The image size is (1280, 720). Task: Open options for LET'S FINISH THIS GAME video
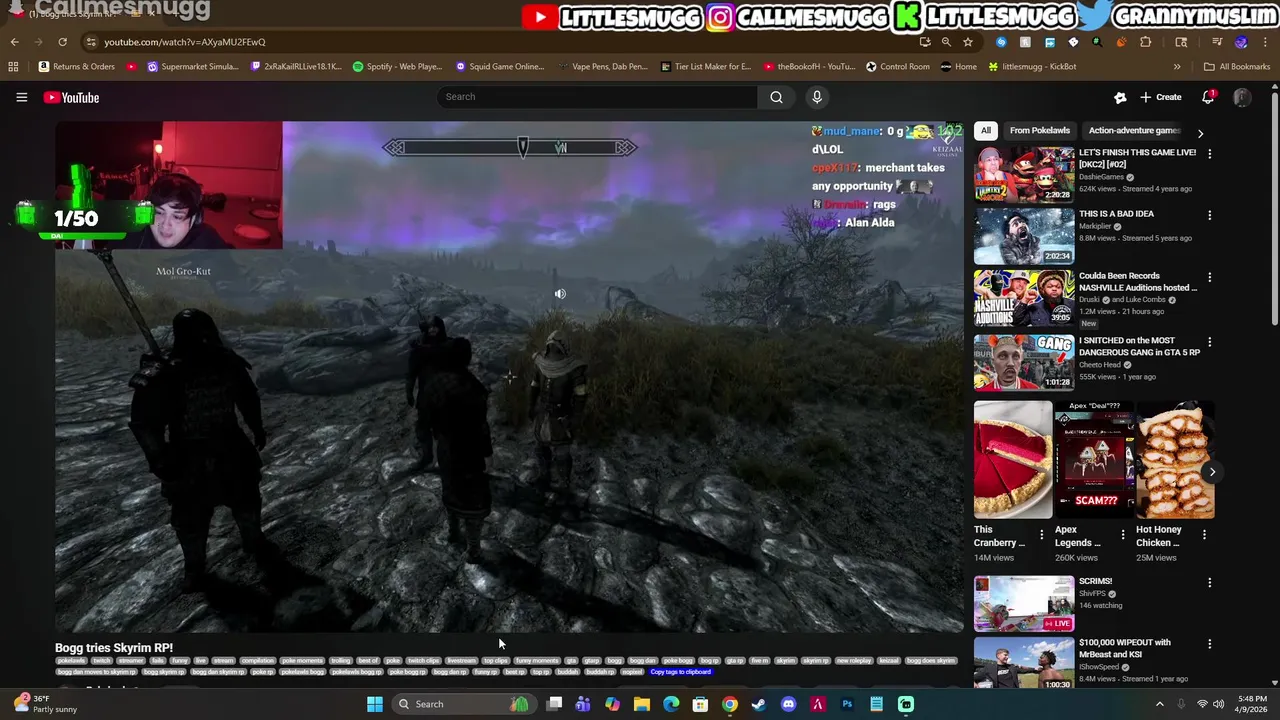[x=1209, y=154]
